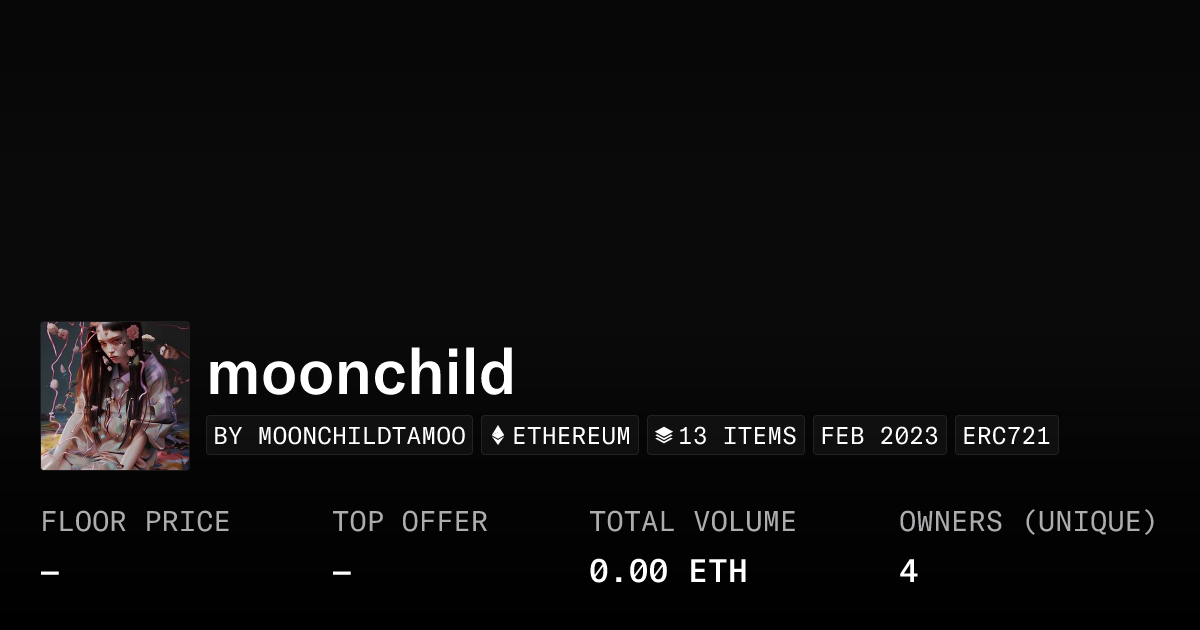Click the FEB 2023 creation date badge
1200x630 pixels.
click(879, 436)
